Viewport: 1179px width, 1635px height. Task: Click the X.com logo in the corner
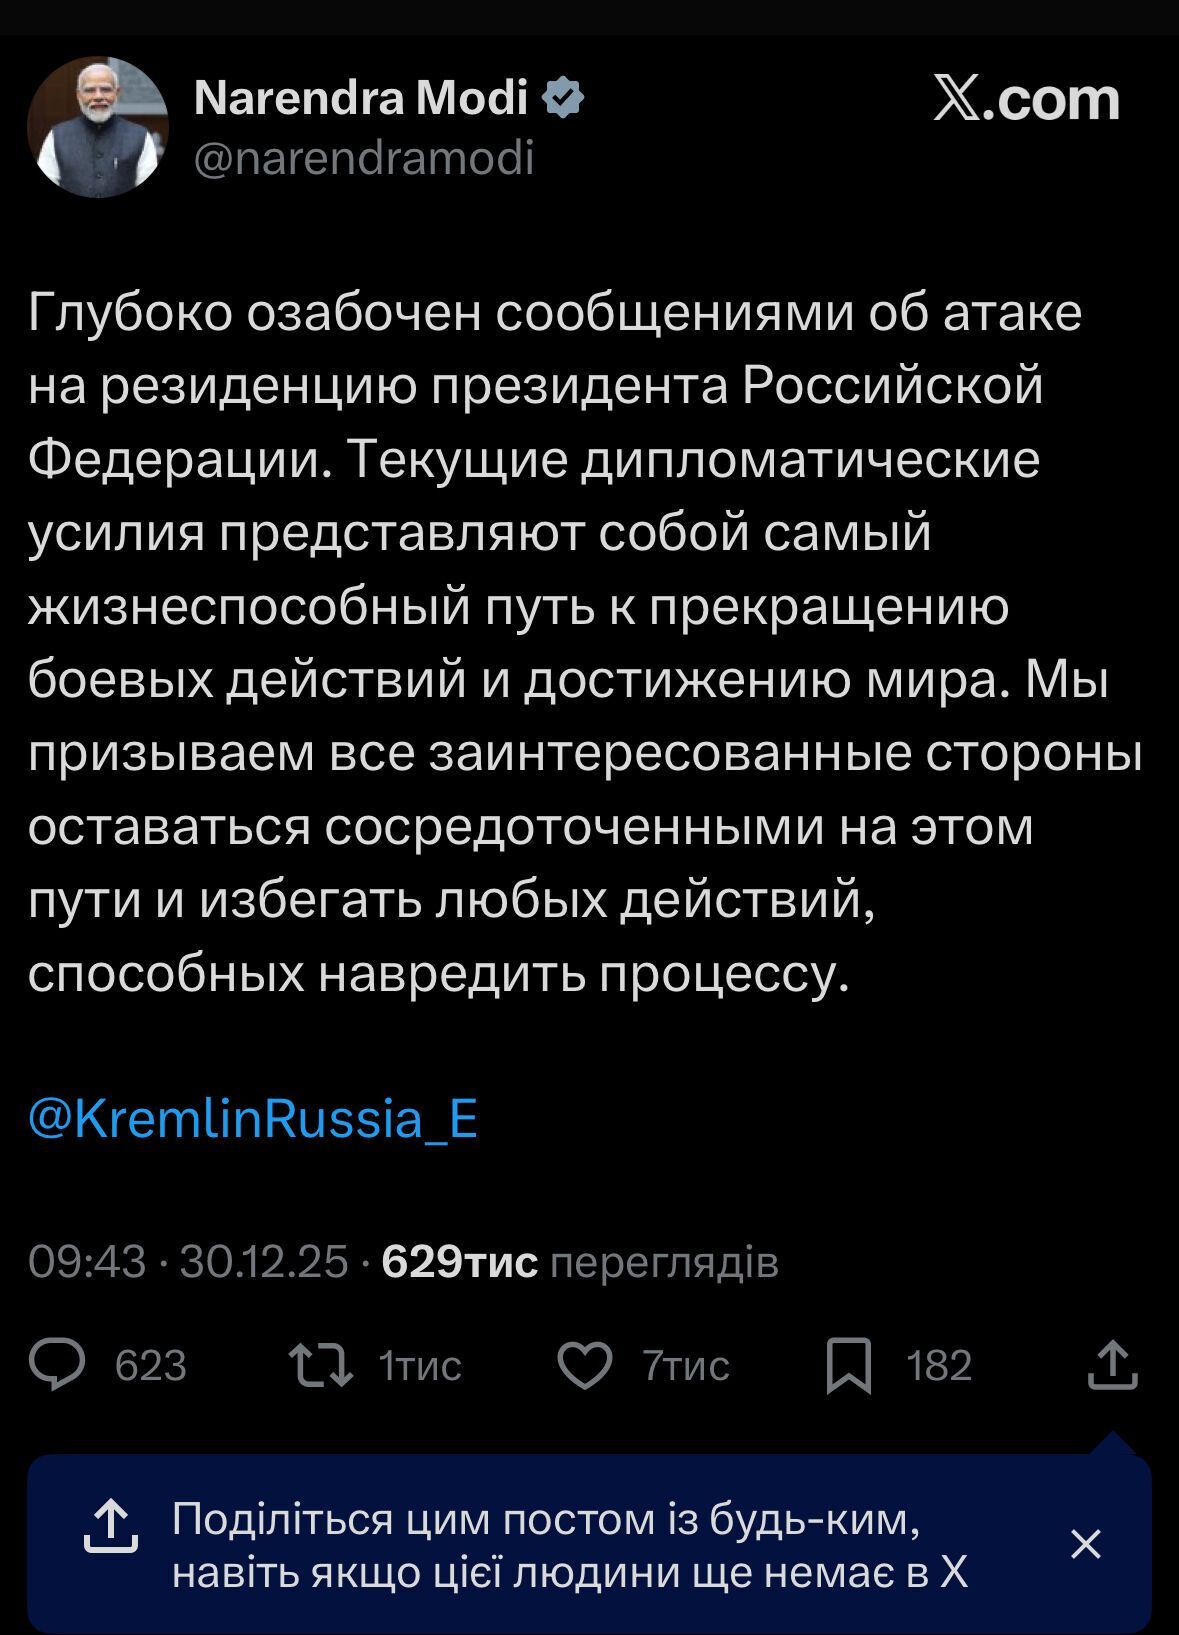point(1027,99)
